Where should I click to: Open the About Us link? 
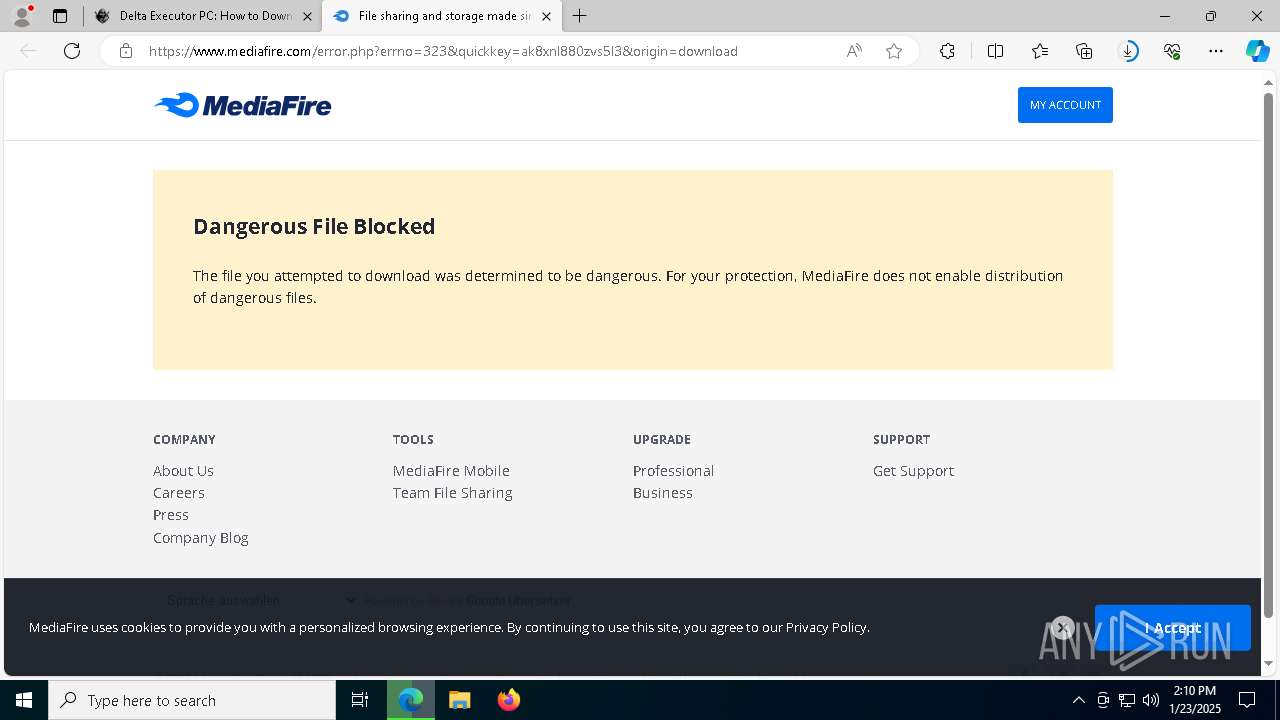(x=183, y=471)
